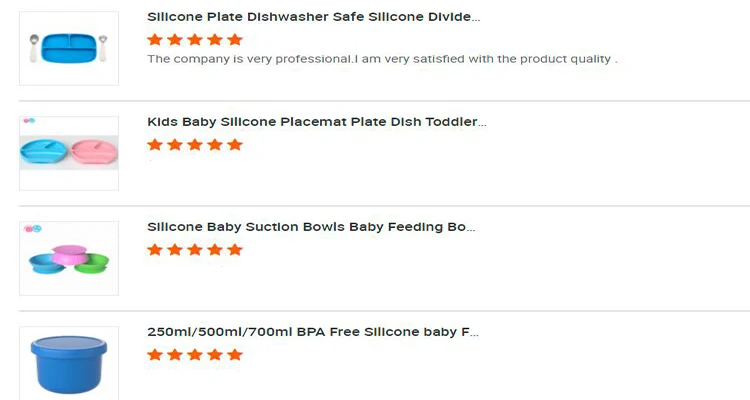
Task: Click first star of Silicone Plate rating
Action: click(155, 40)
